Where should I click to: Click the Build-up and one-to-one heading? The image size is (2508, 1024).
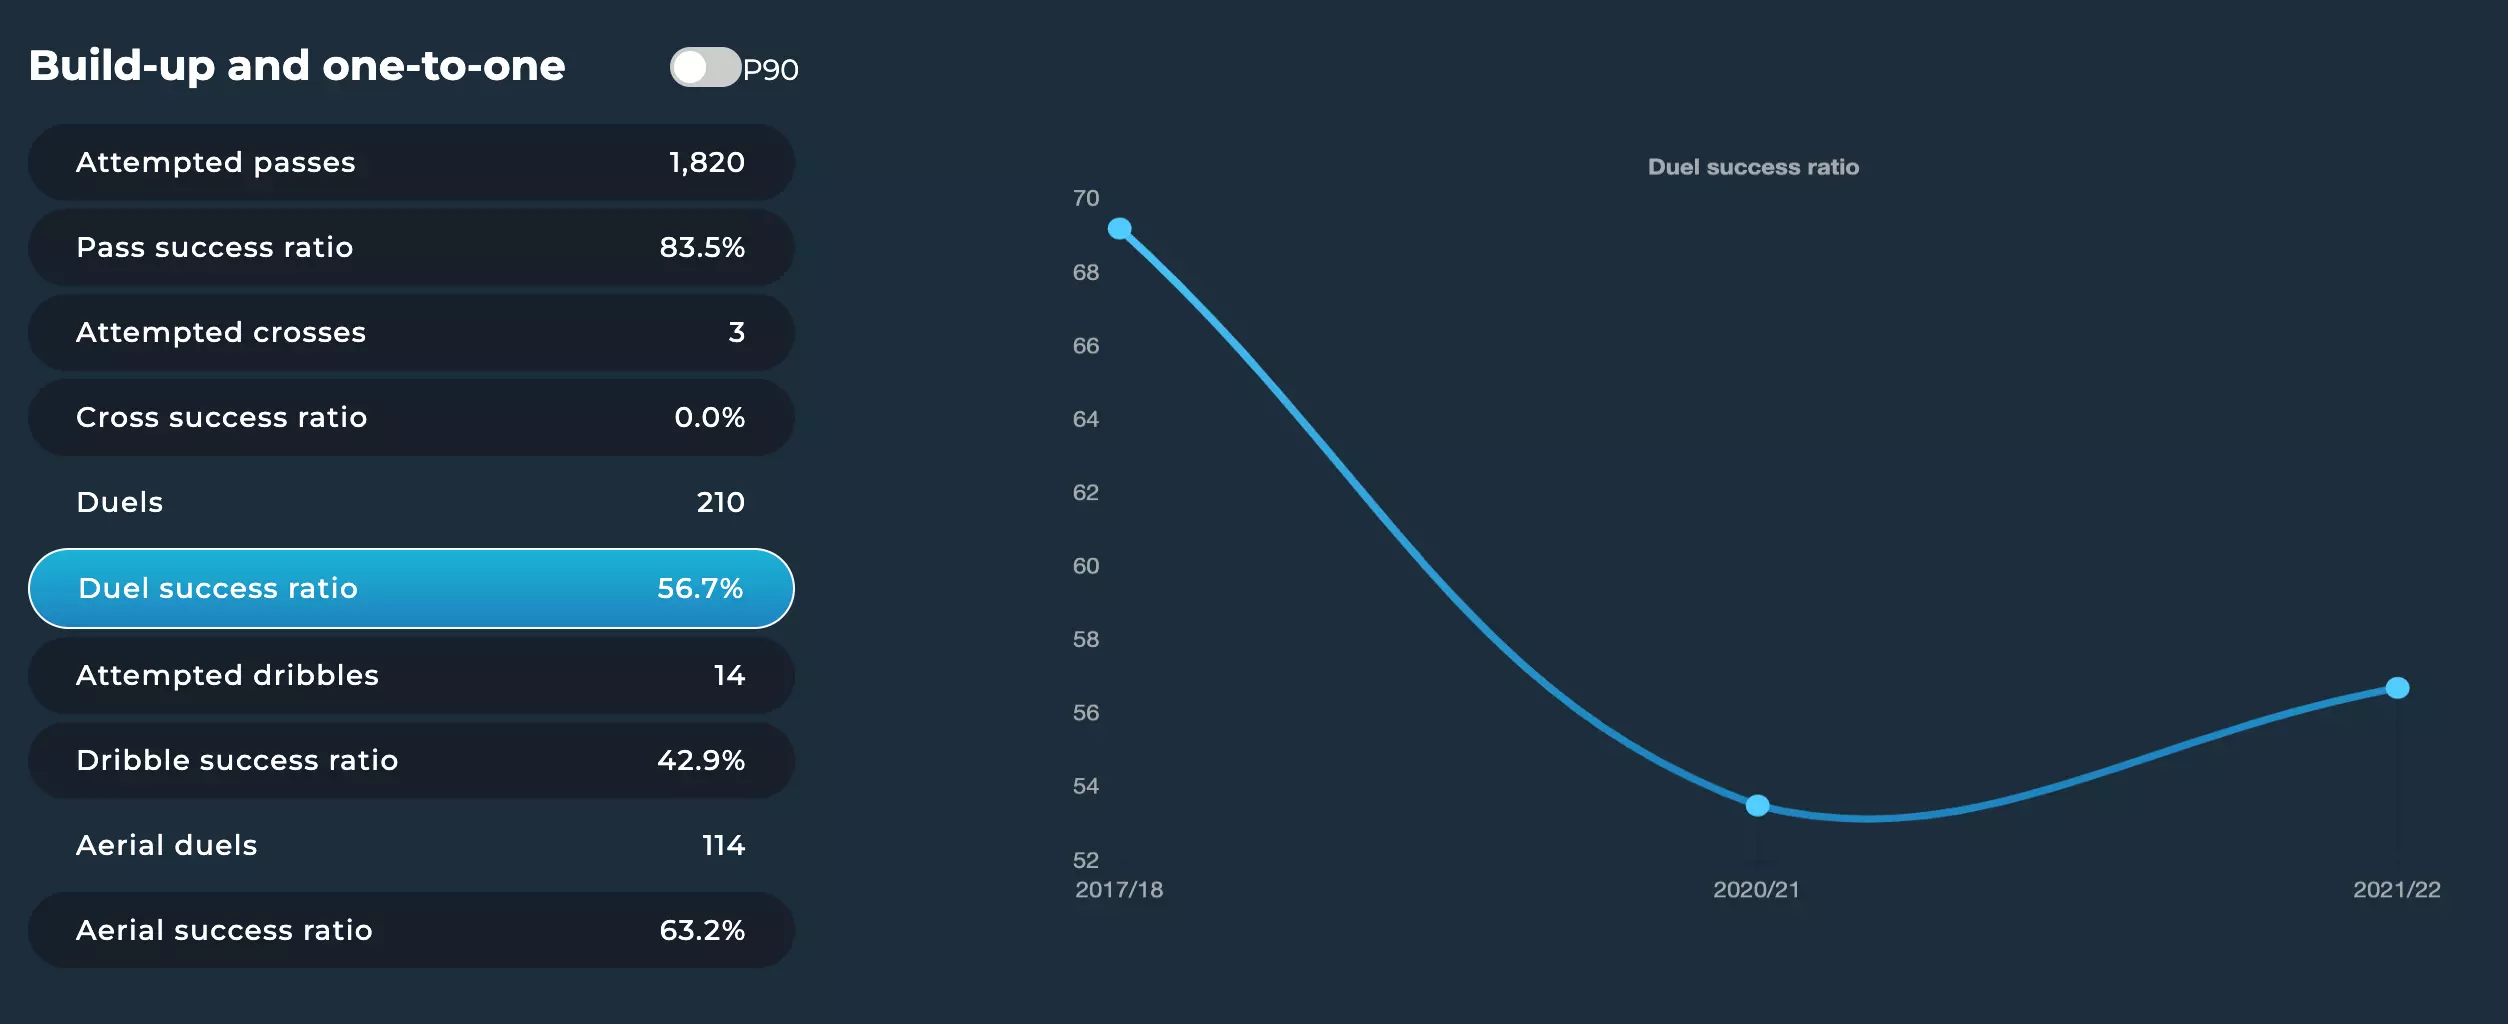click(x=297, y=66)
